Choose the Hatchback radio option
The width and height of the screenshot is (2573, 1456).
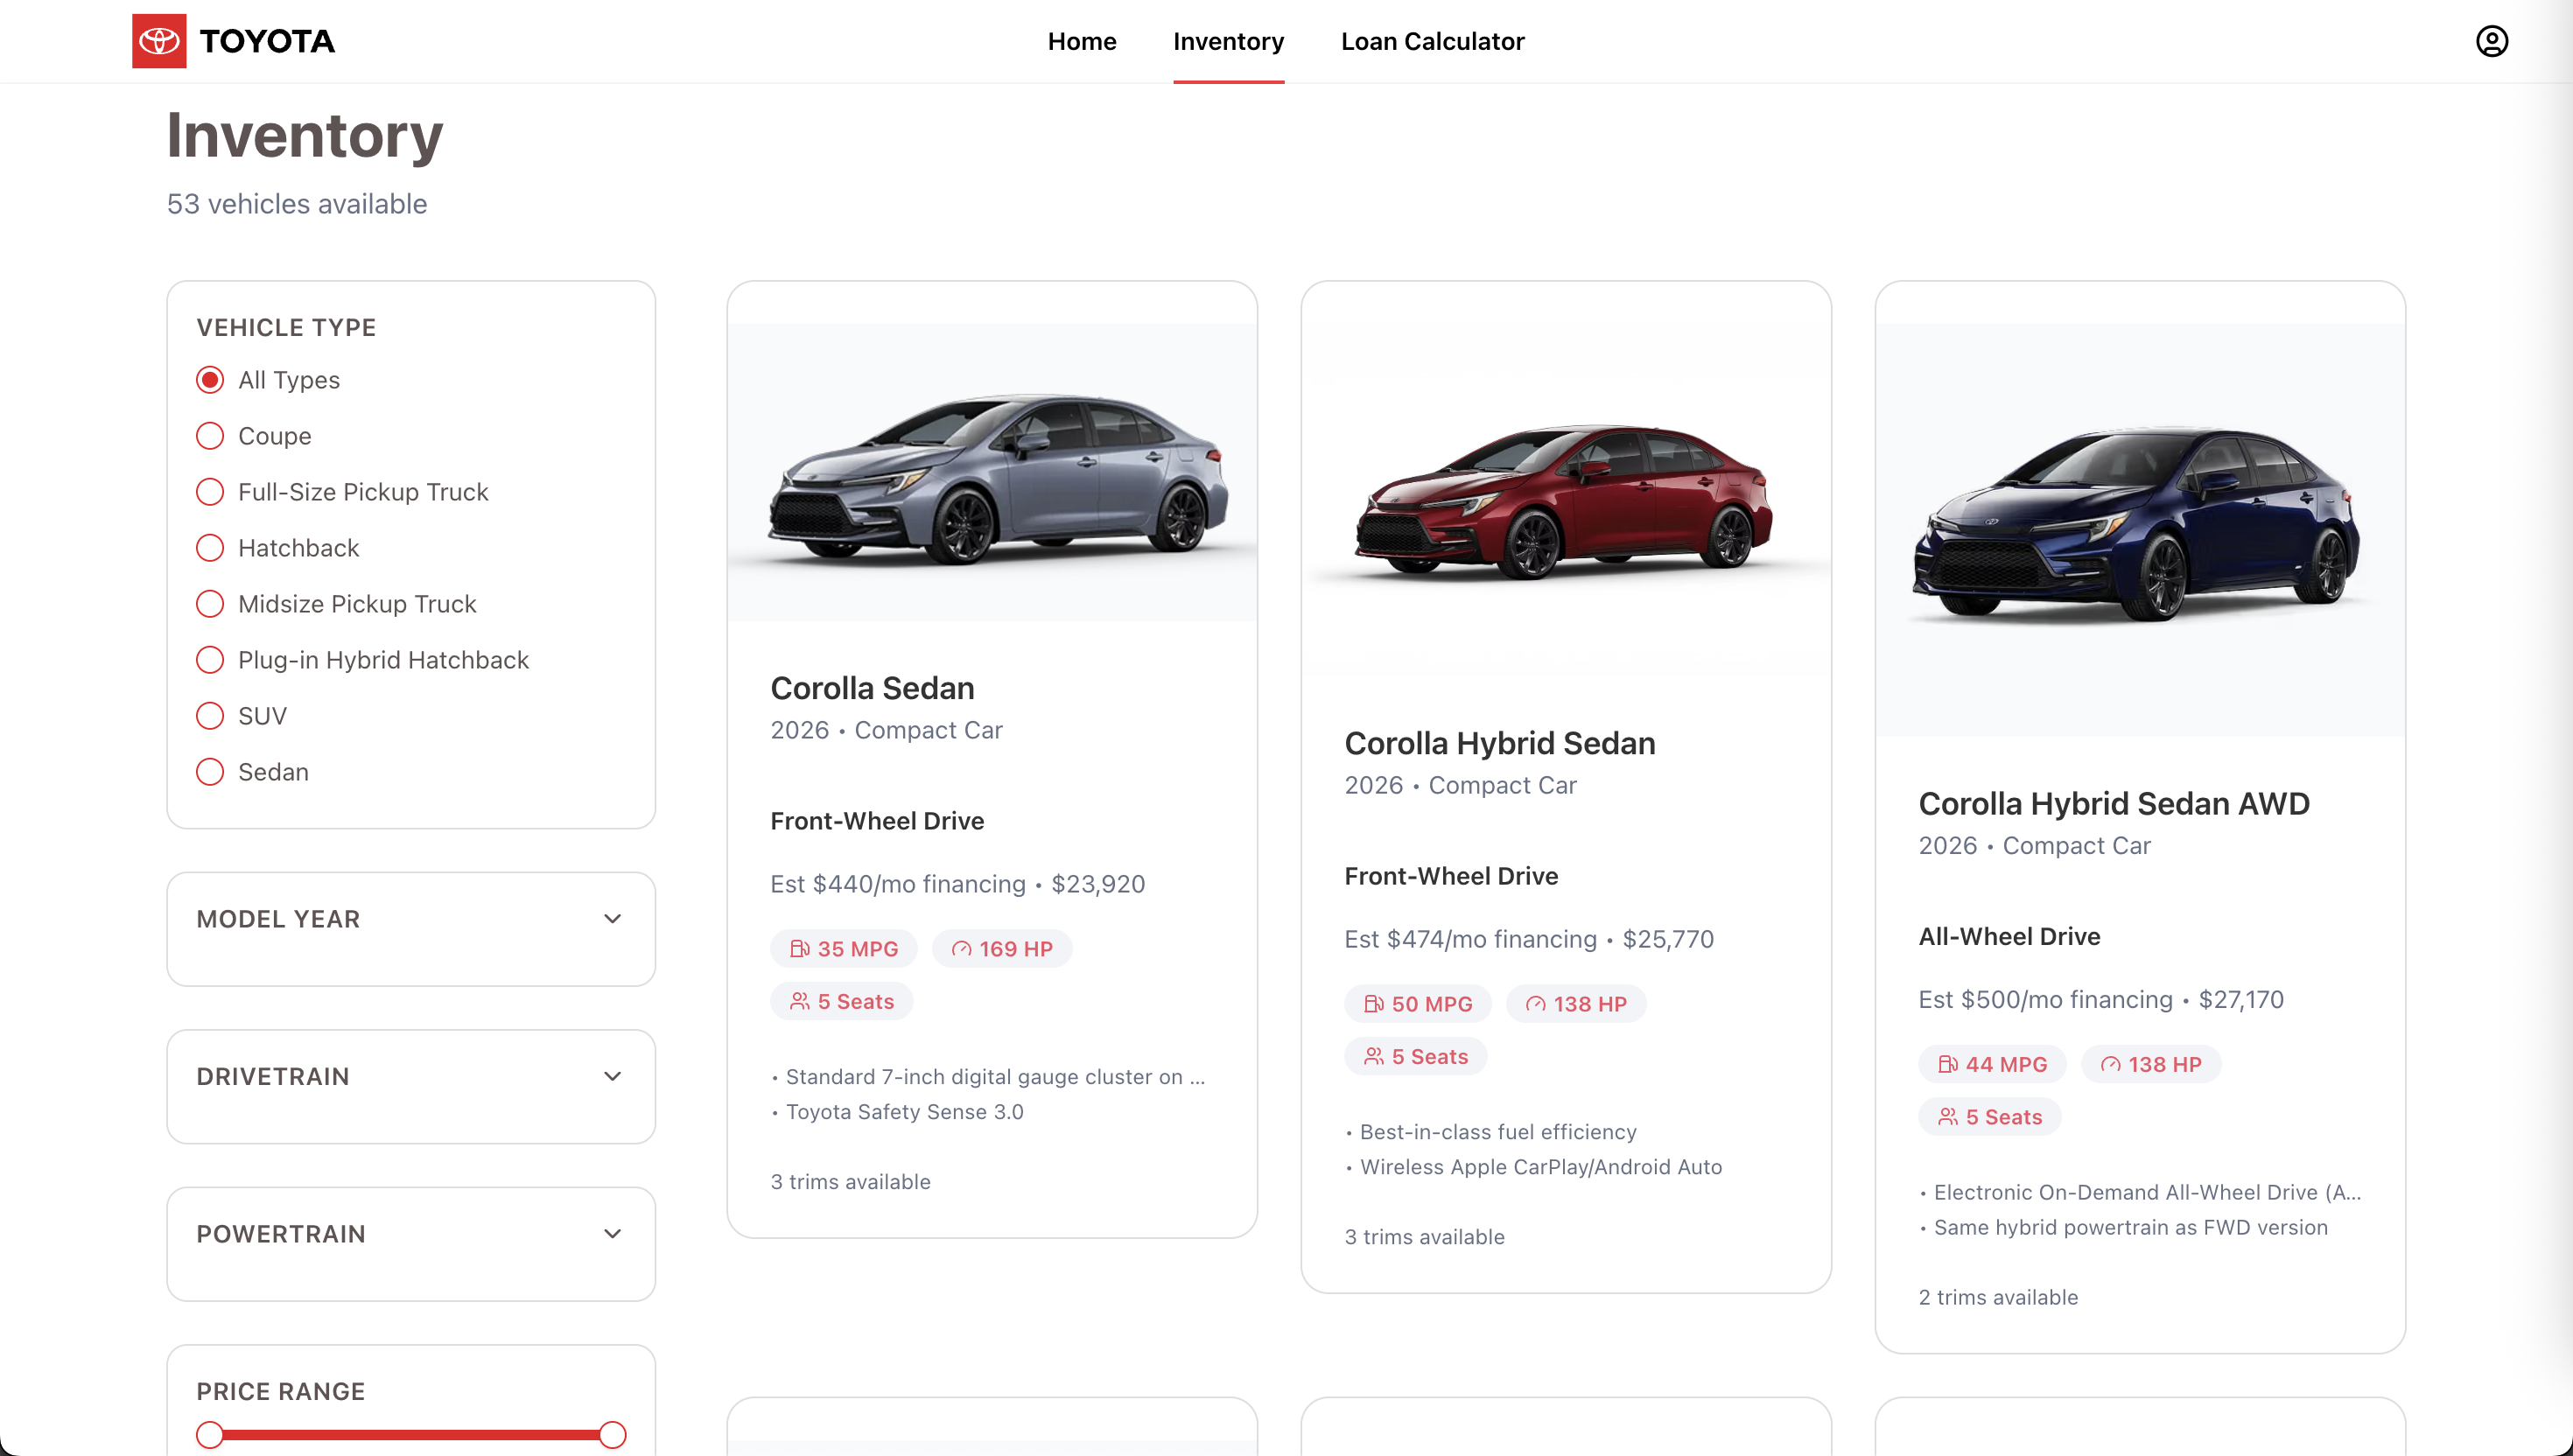pos(210,548)
